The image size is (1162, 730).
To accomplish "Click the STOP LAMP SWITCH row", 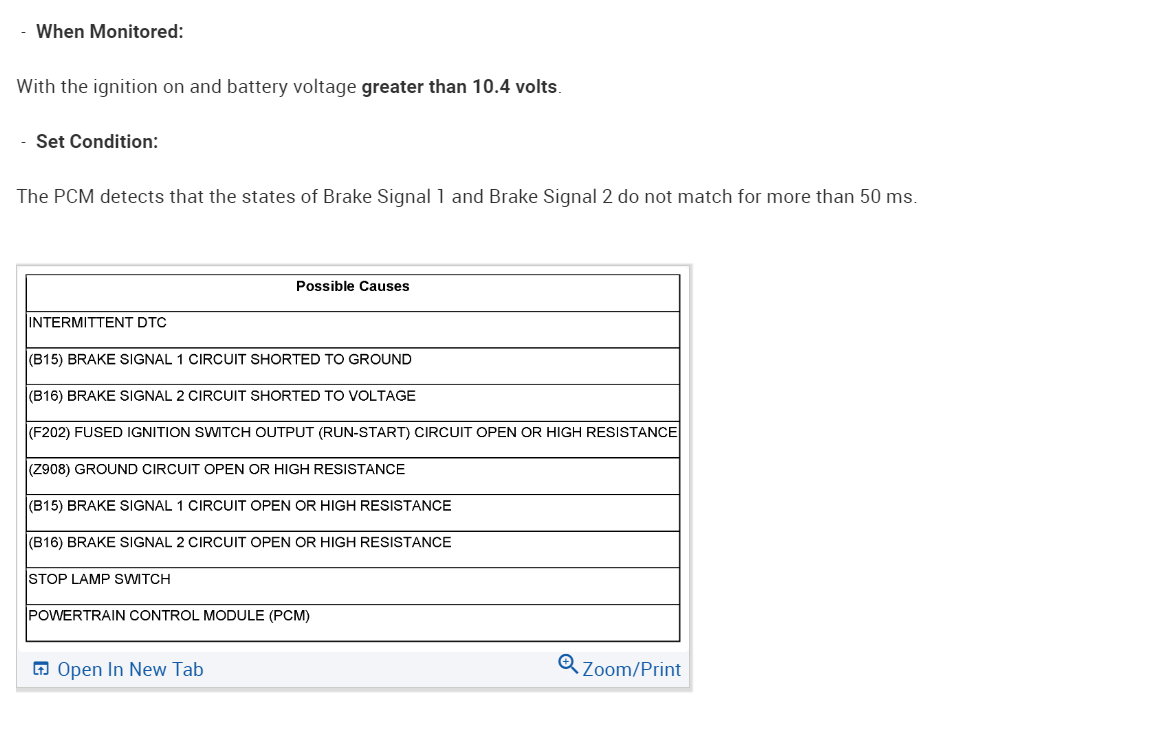I will point(100,579).
